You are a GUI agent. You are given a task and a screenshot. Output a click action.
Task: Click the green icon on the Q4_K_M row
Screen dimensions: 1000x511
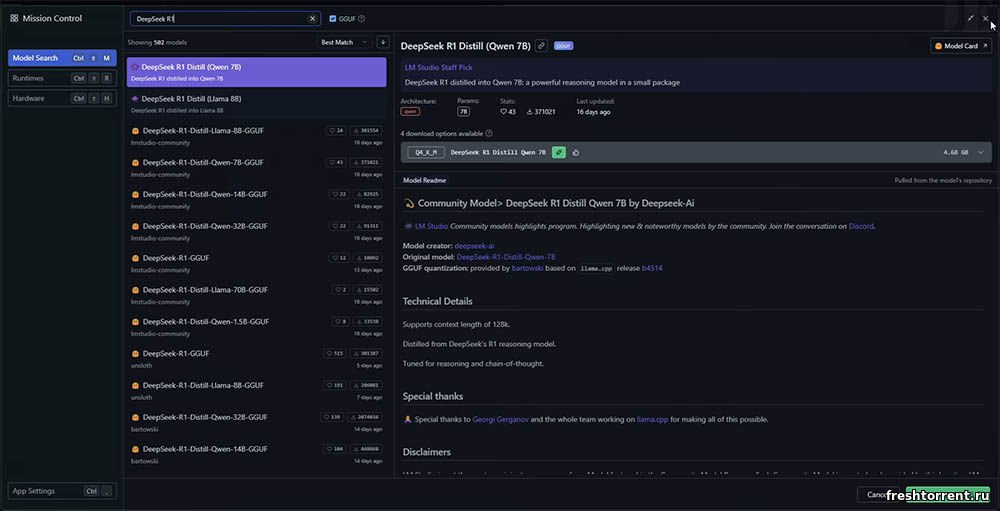pos(559,152)
